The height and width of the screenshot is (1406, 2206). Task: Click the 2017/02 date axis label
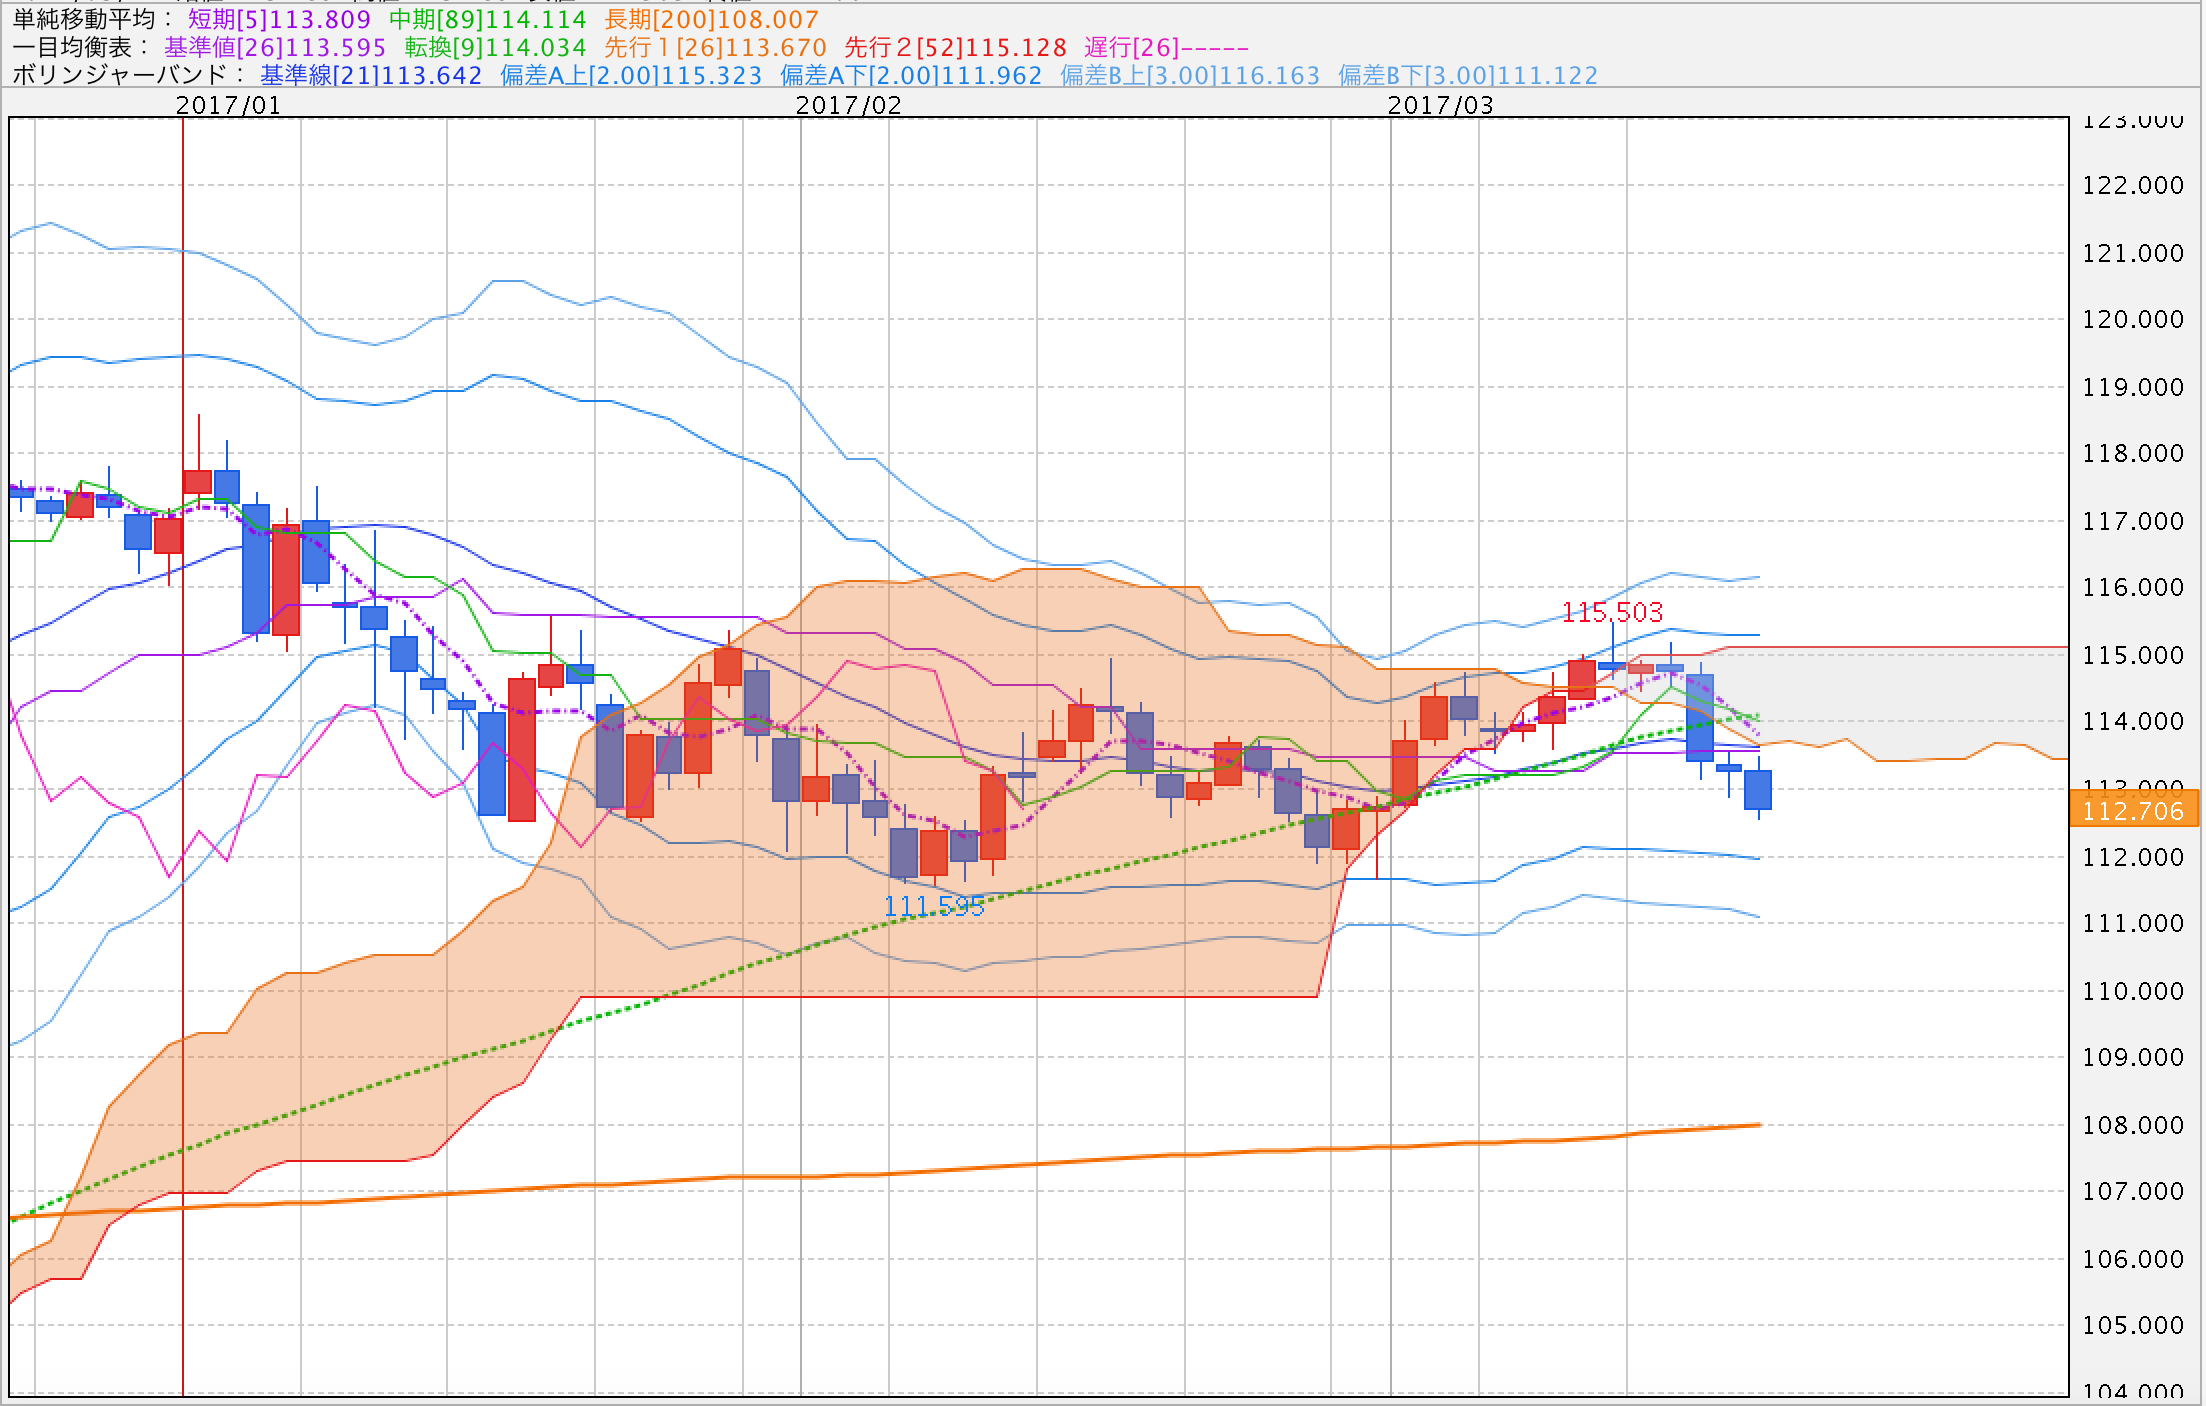(848, 105)
